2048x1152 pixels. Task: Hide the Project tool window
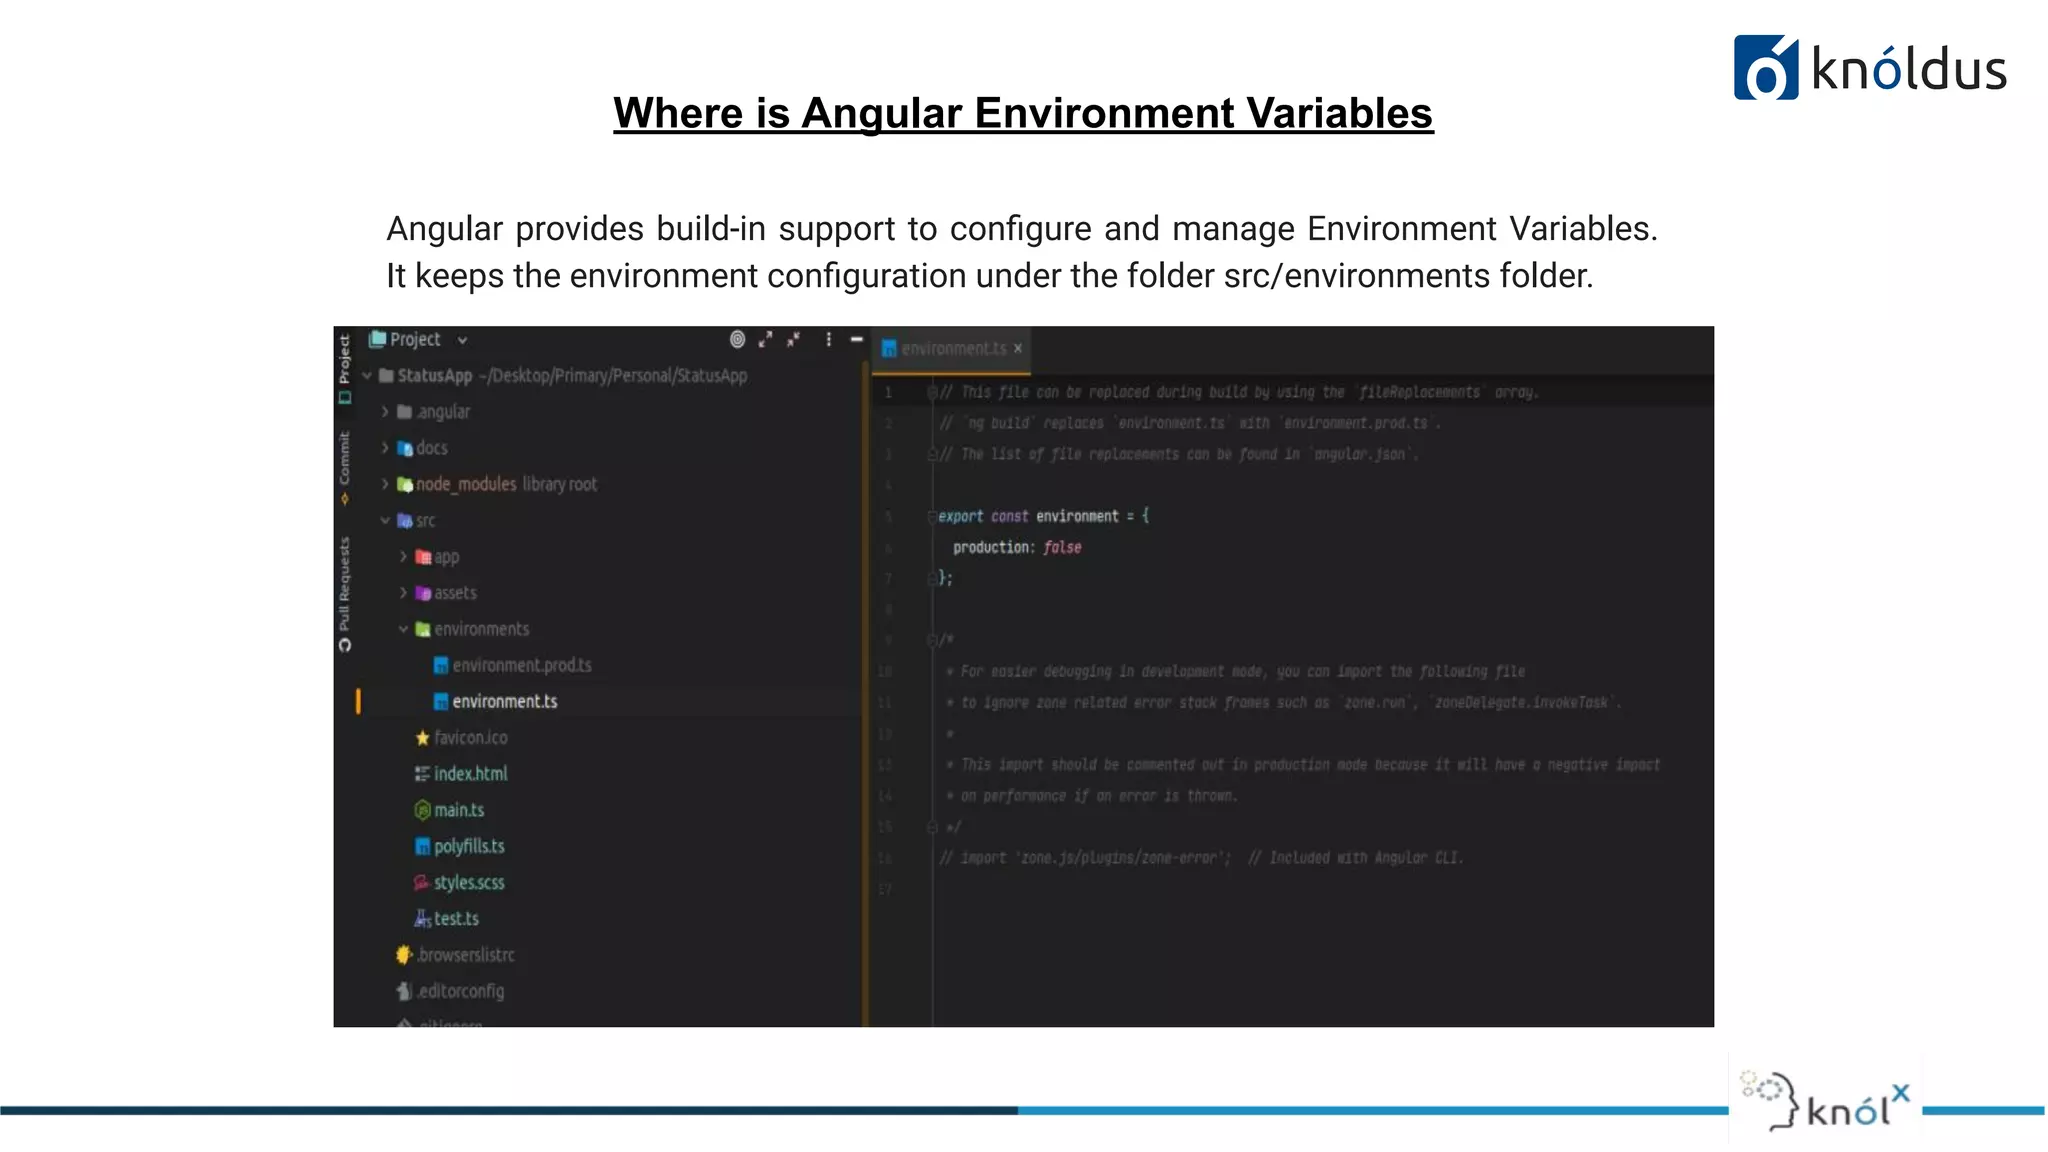point(857,340)
